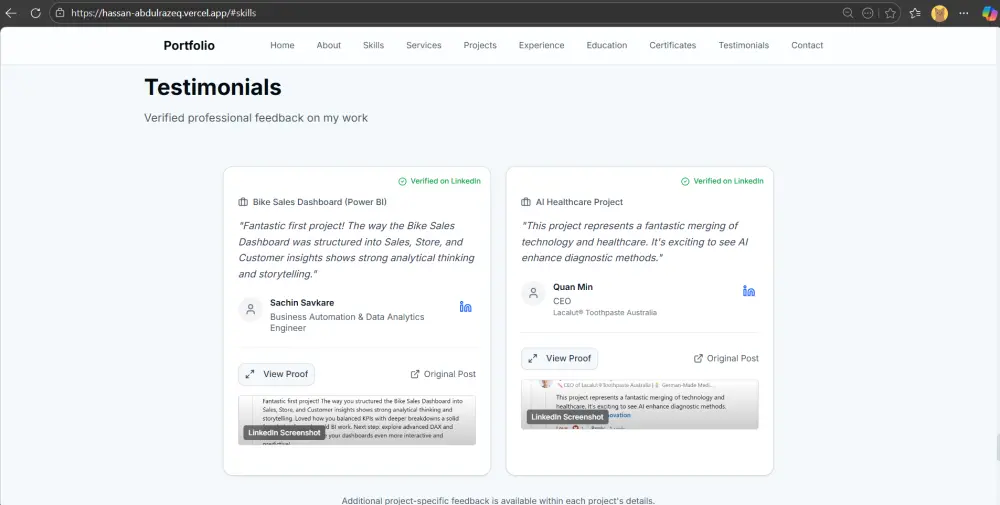Click View Proof on AI Healthcare card
Viewport: 1000px width, 505px height.
[559, 358]
